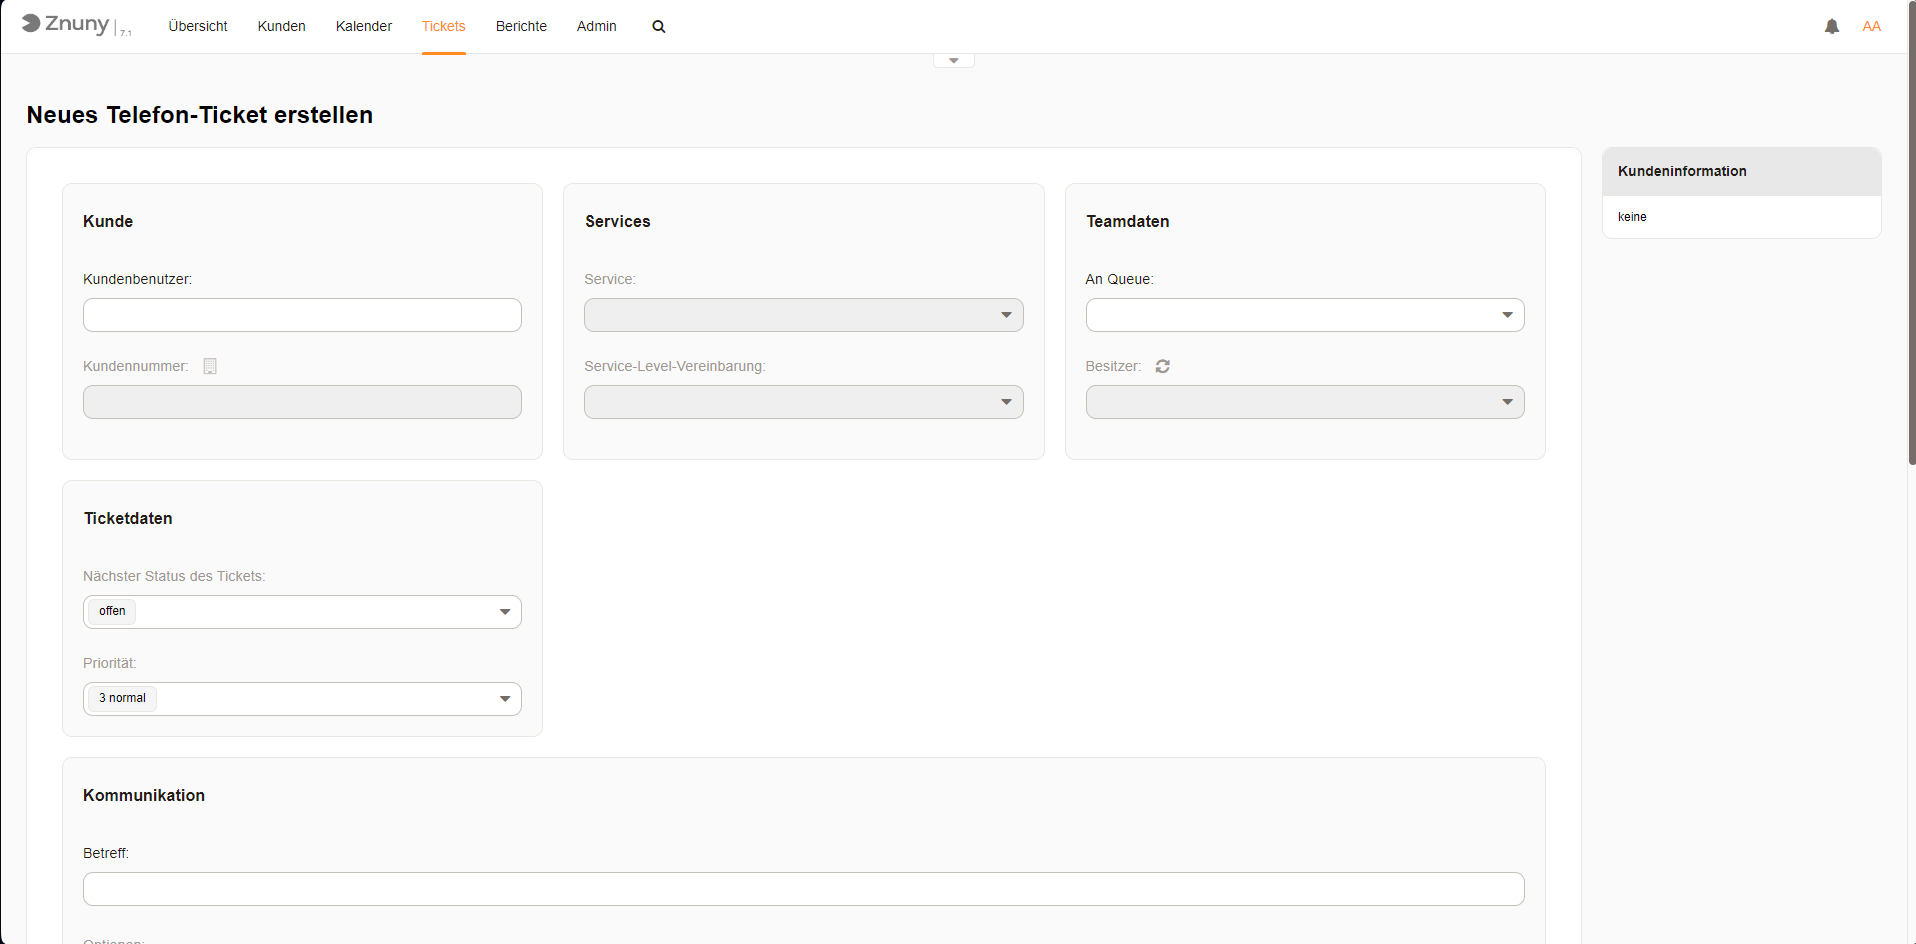Open the notifications bell

[1831, 27]
